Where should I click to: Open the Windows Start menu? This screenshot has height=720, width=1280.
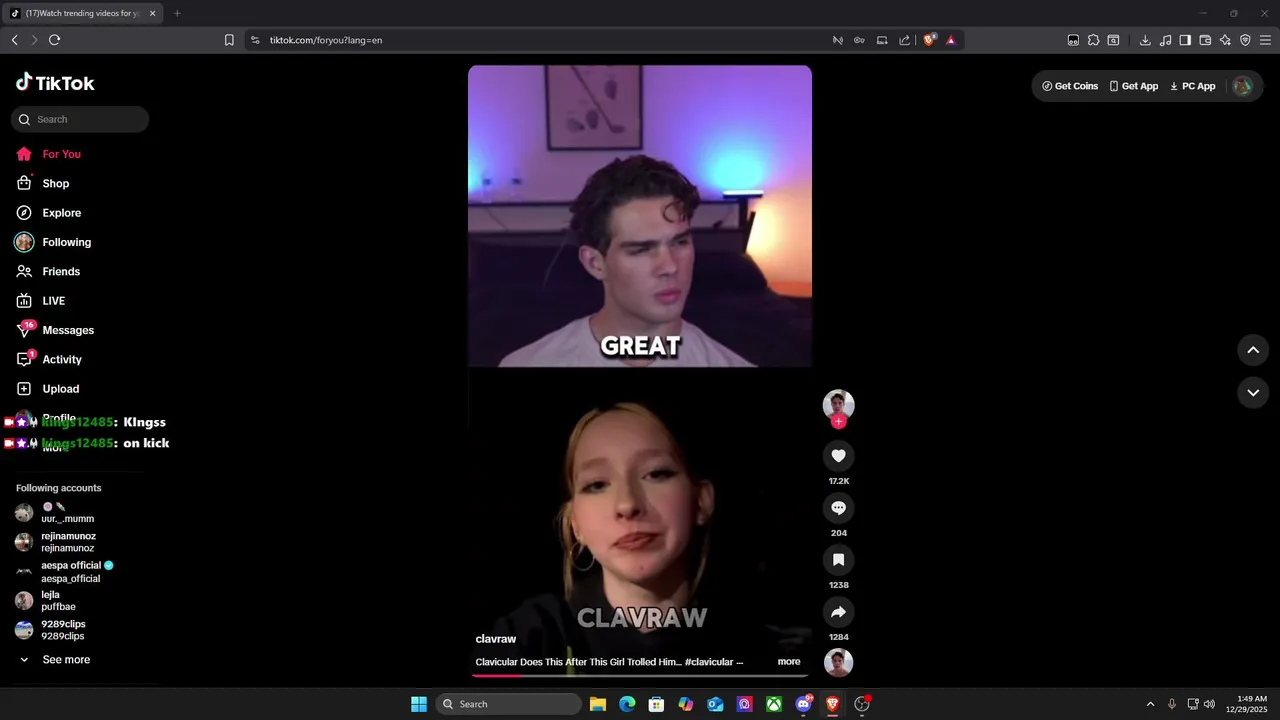pyautogui.click(x=419, y=704)
